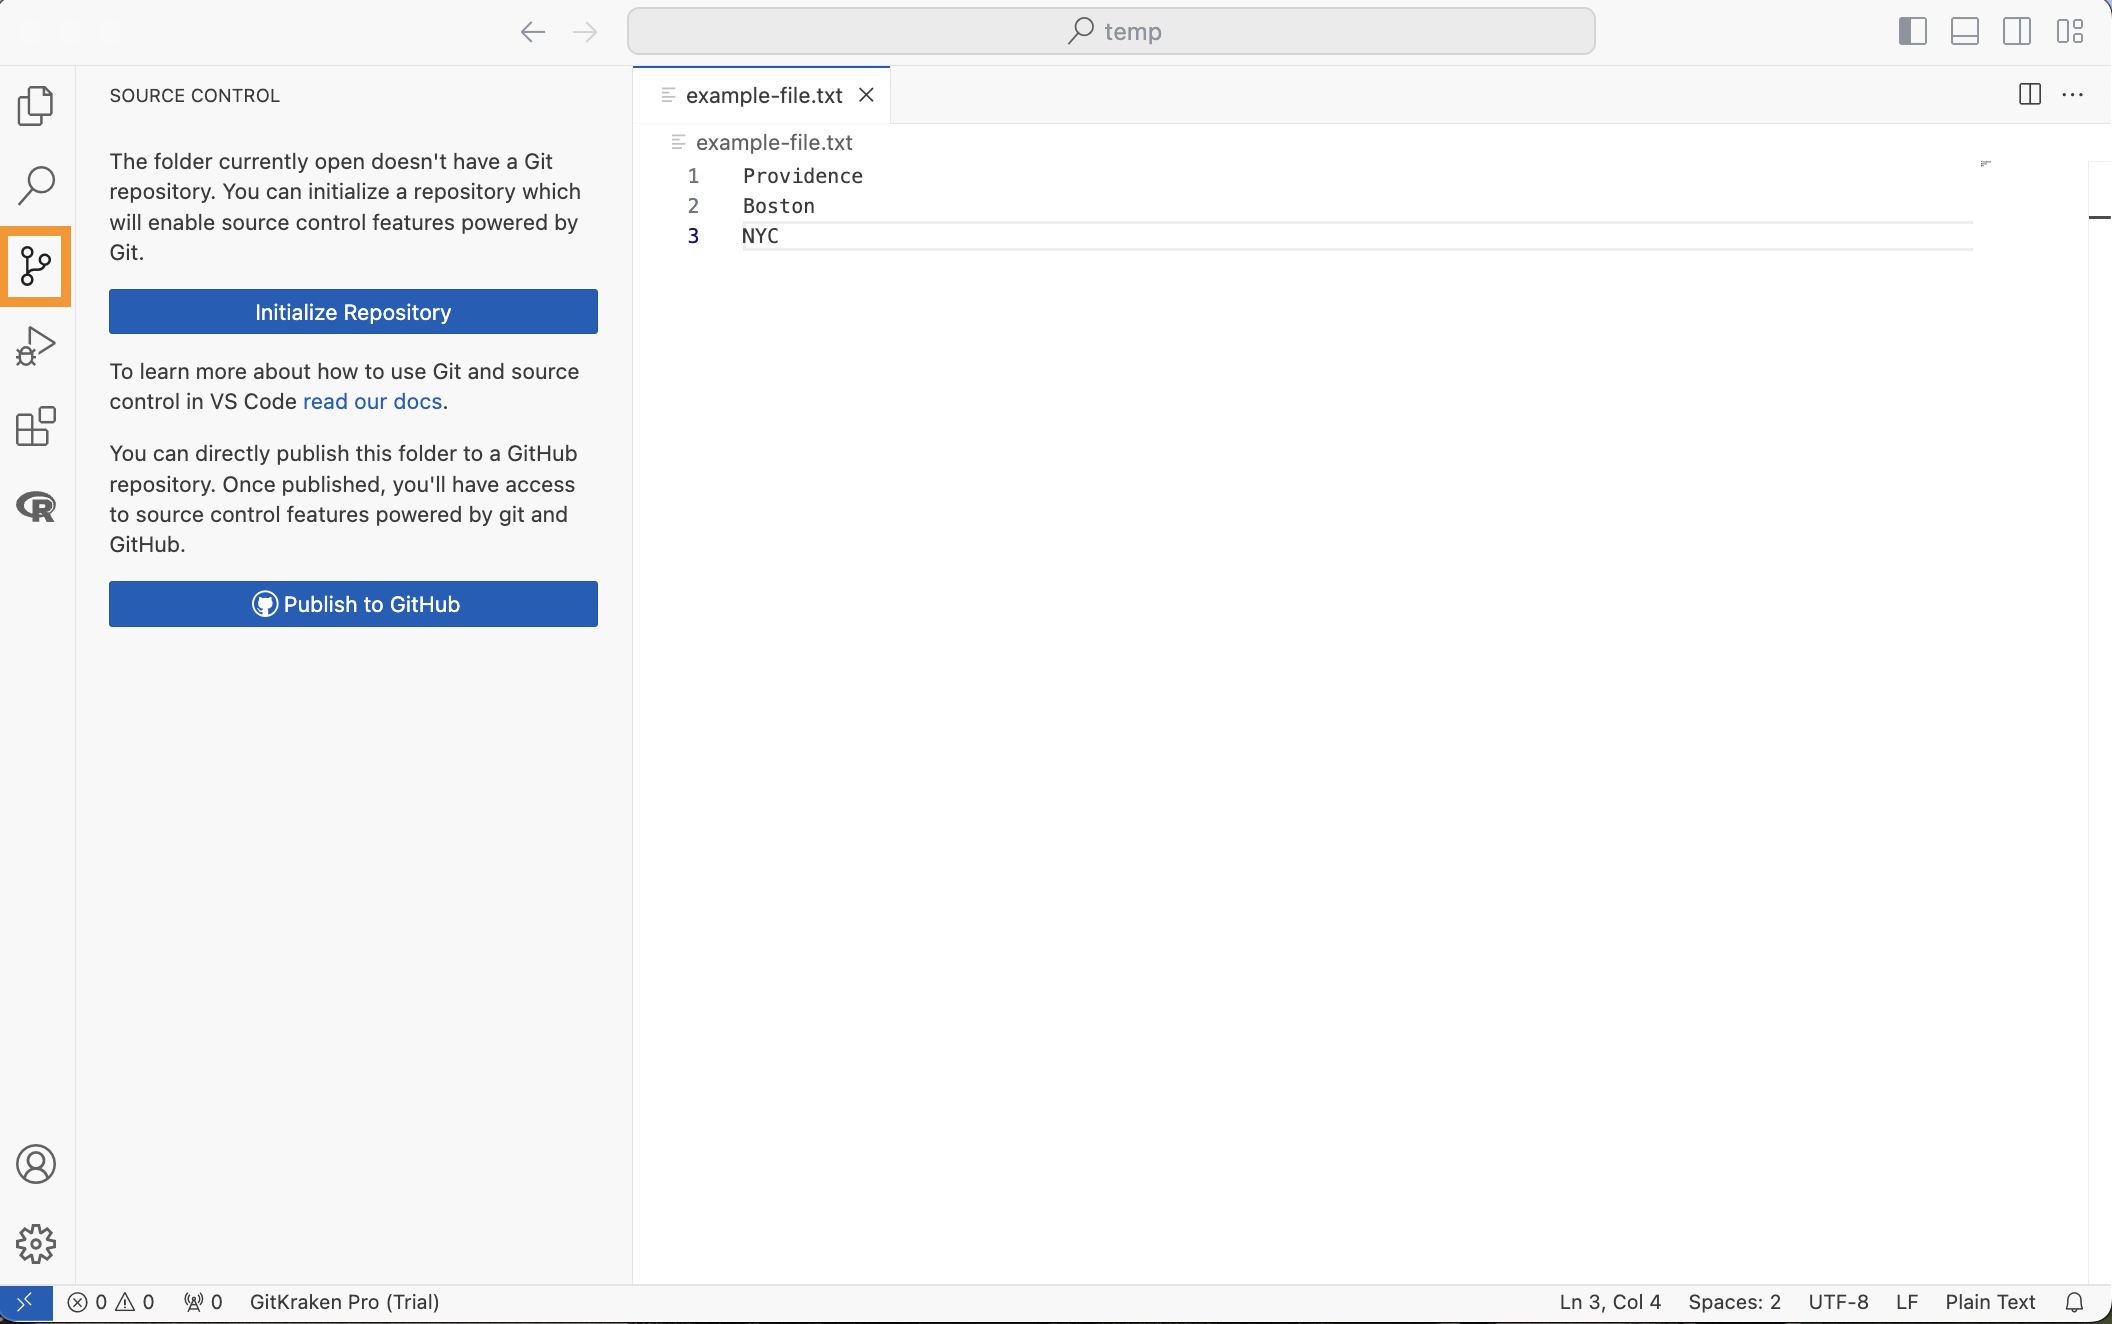
Task: Open the Manage gear icon
Action: (x=36, y=1244)
